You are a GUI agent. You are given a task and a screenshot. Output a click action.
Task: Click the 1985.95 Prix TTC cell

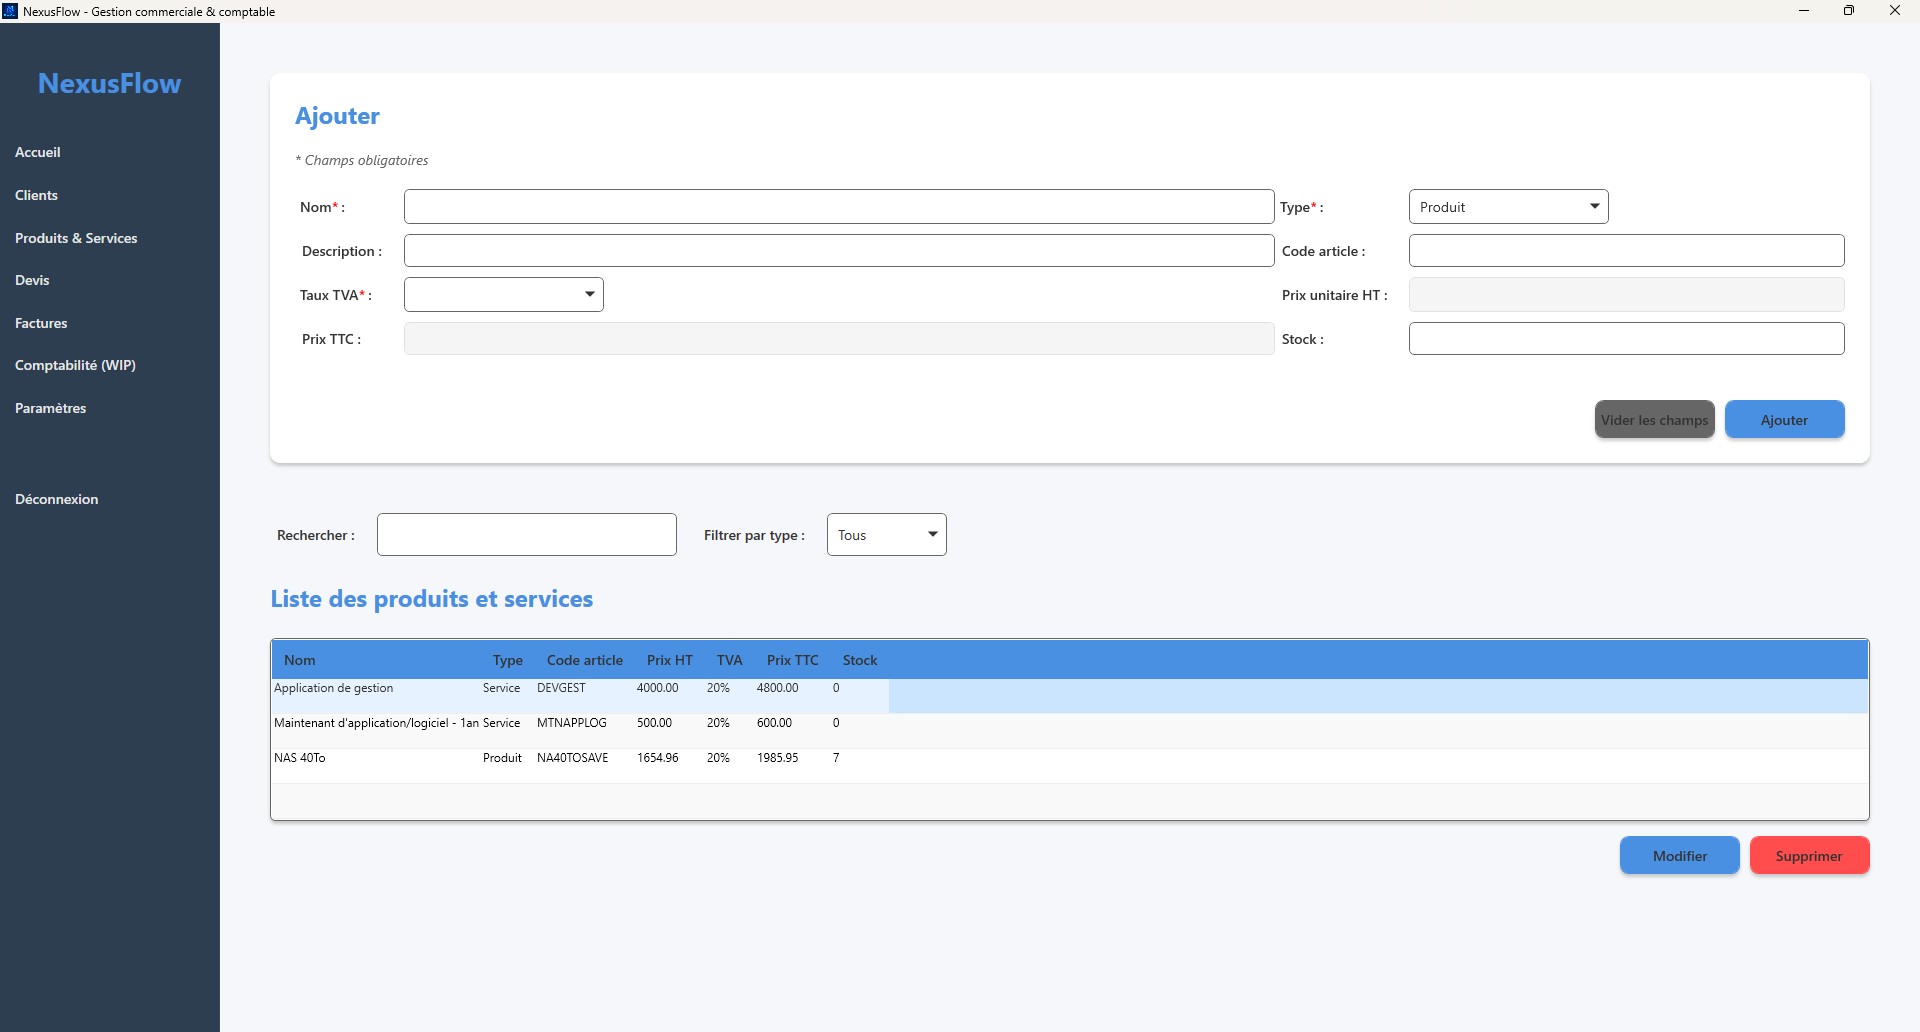point(777,758)
